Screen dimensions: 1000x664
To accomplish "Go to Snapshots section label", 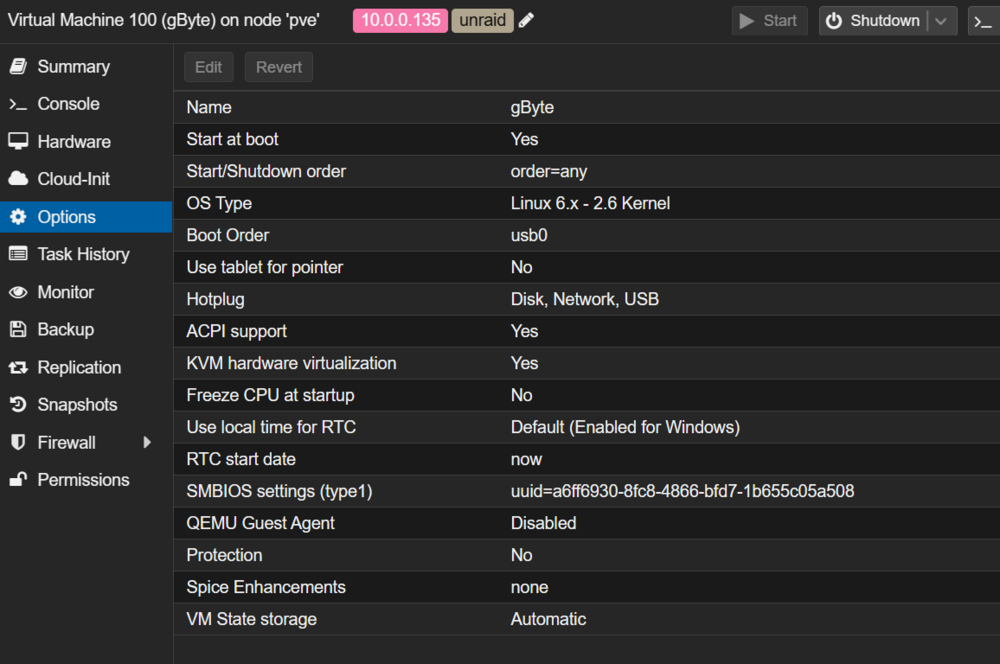I will click(x=77, y=404).
